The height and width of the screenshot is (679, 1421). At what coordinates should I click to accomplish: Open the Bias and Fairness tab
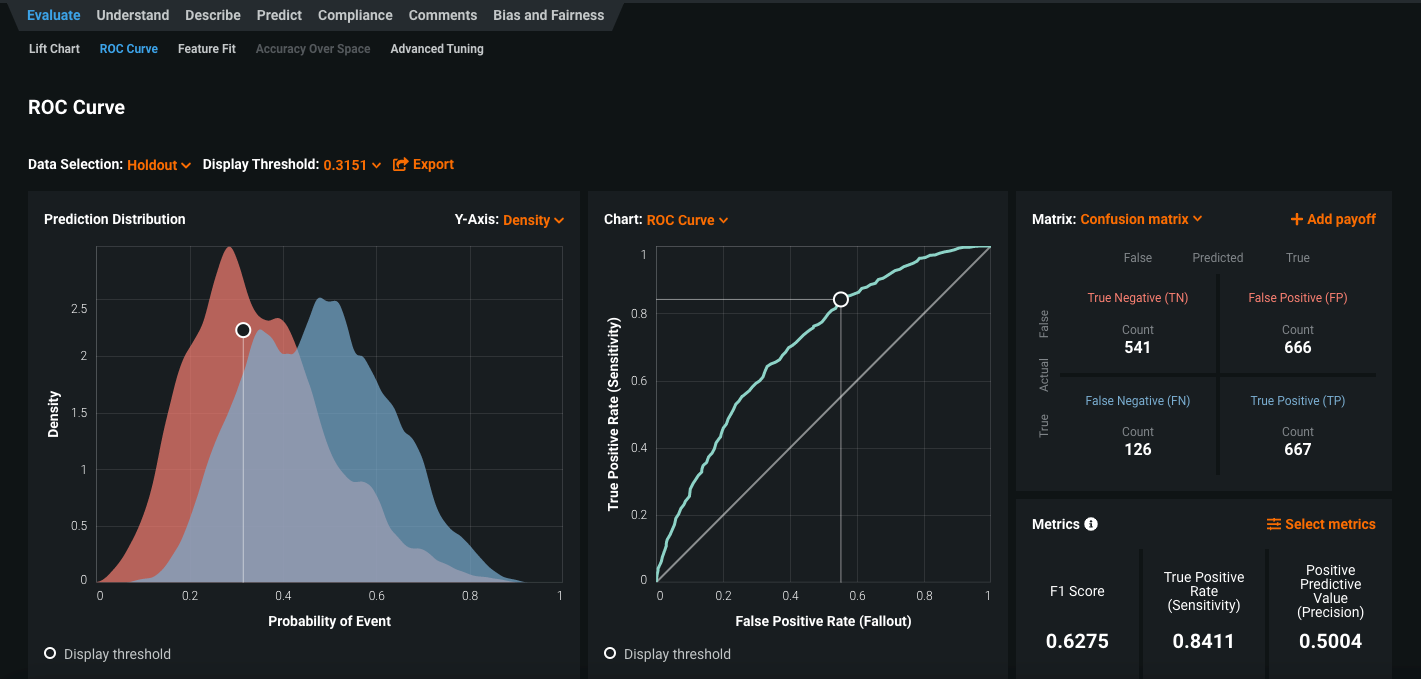tap(548, 15)
